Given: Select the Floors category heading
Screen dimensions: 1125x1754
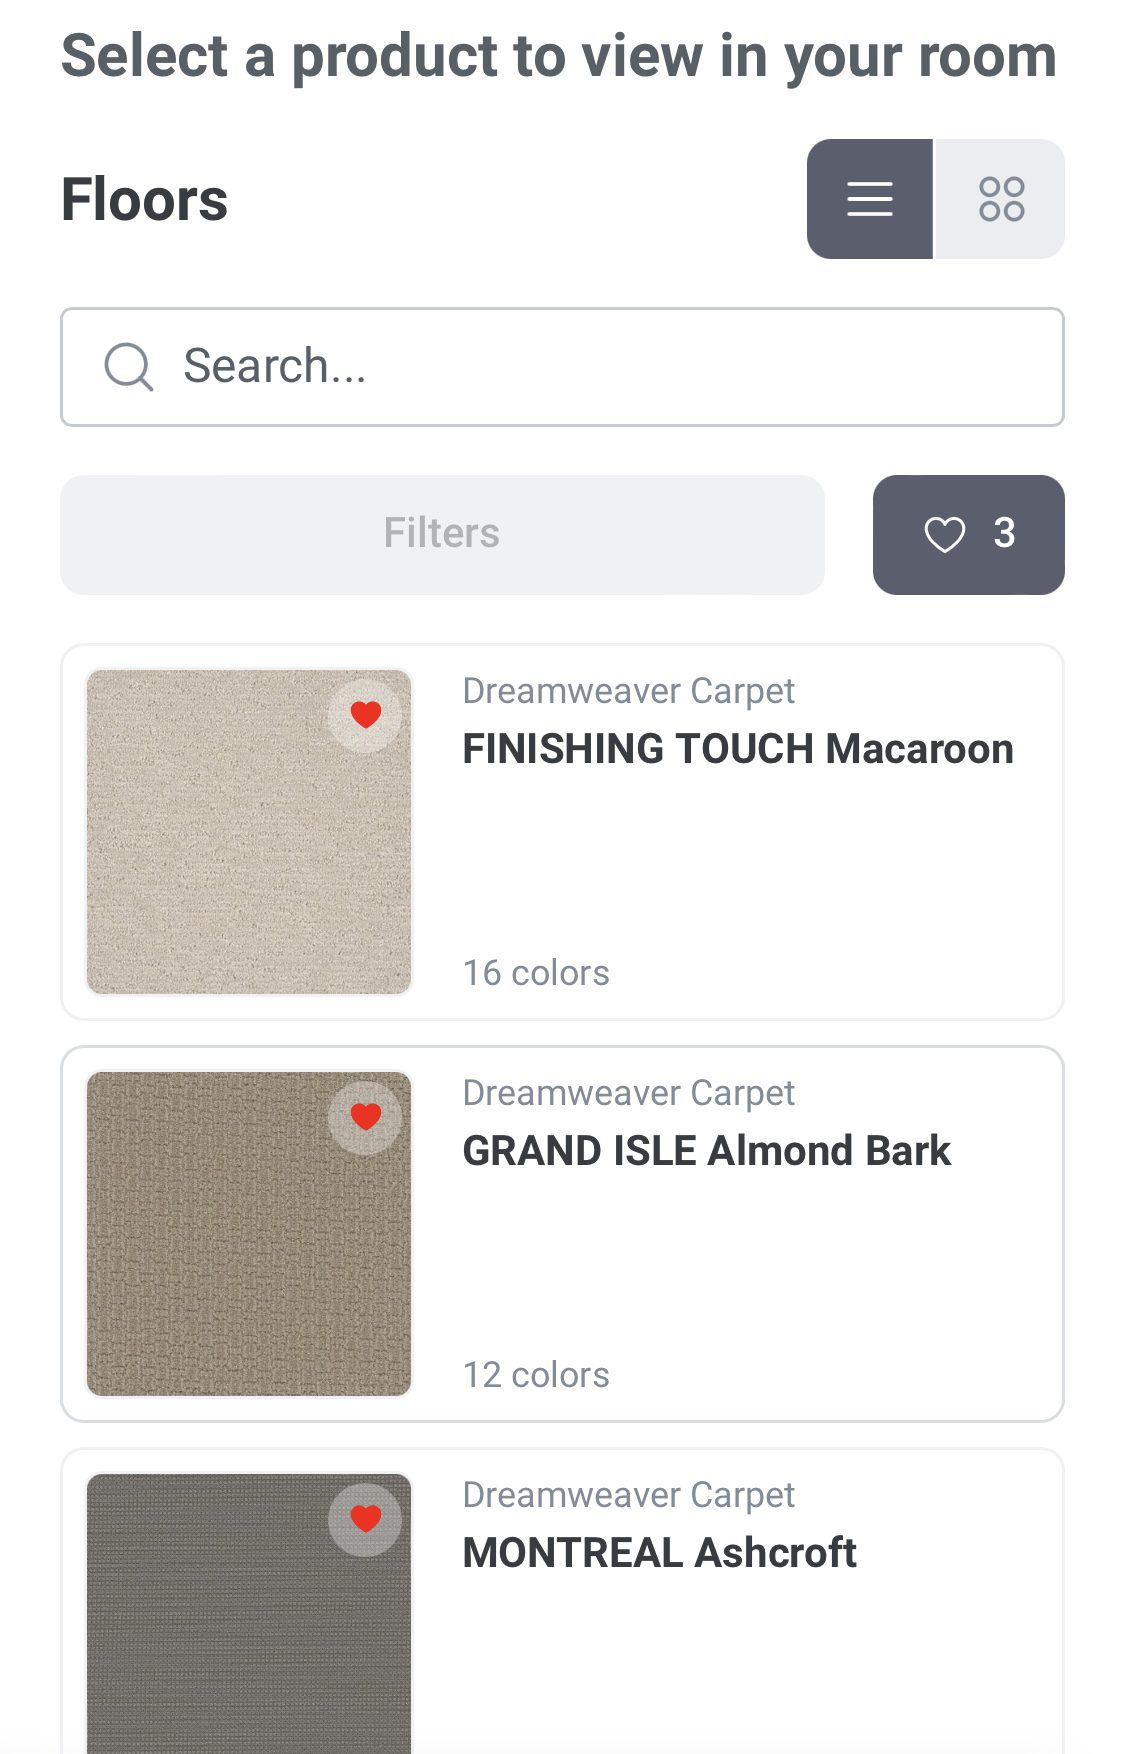Looking at the screenshot, I should click(144, 198).
